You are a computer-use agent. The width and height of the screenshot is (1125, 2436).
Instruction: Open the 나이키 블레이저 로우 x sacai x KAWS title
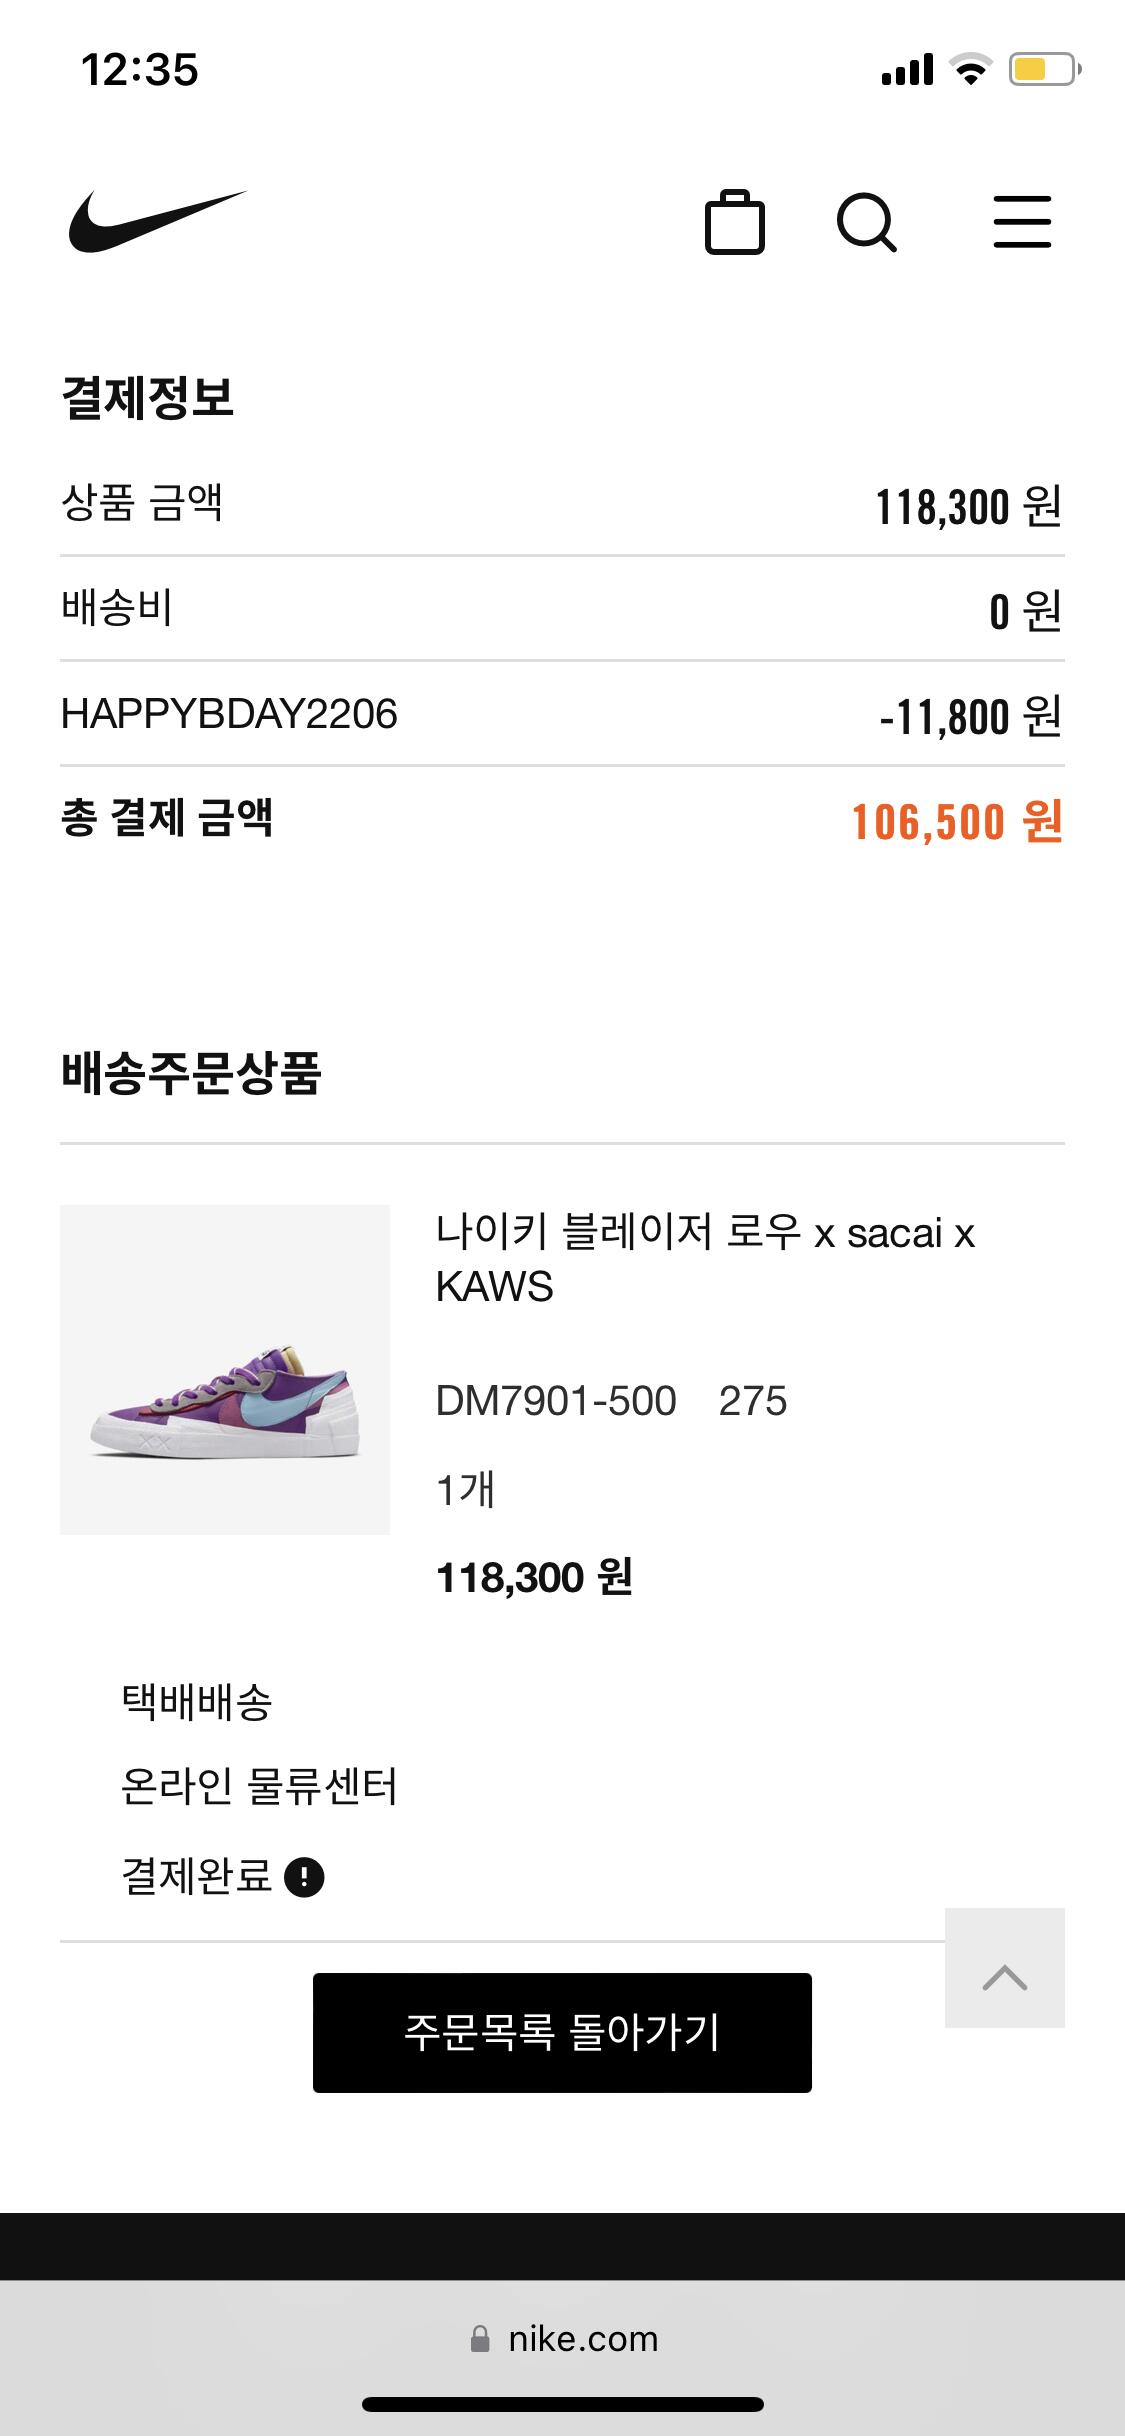point(705,1259)
